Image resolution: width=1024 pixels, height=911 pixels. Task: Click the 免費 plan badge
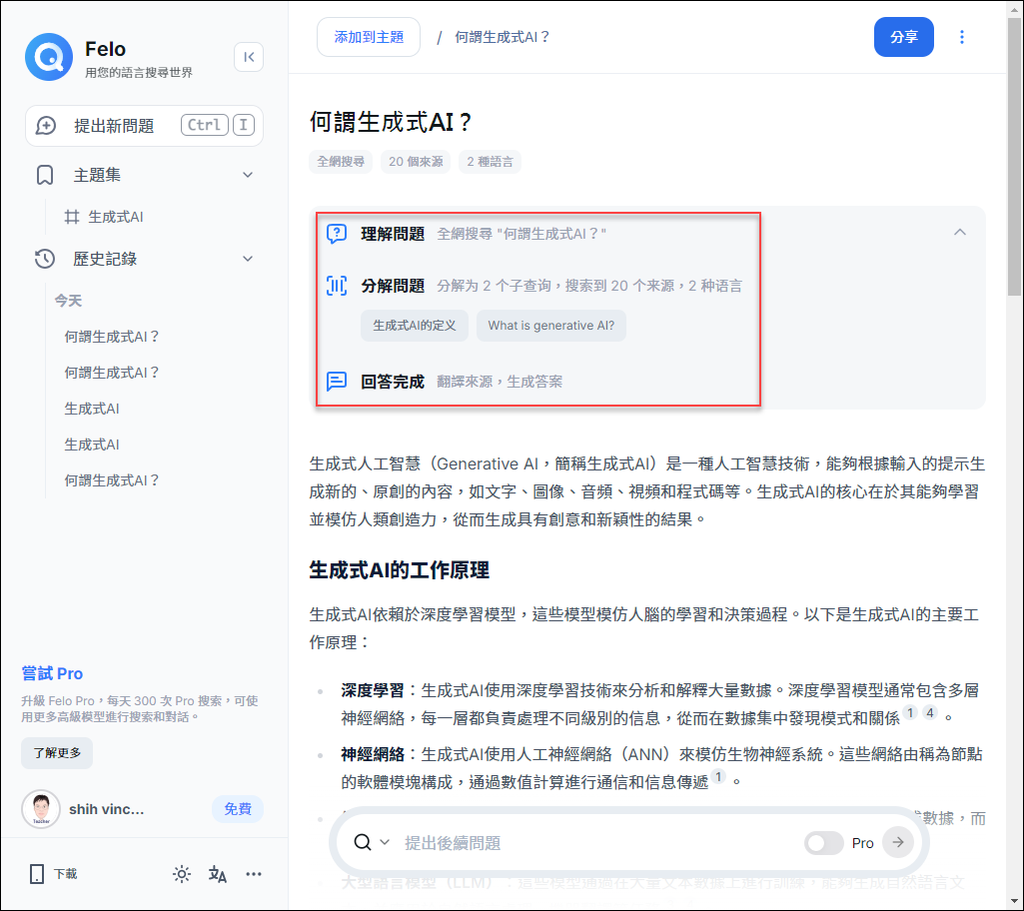238,809
